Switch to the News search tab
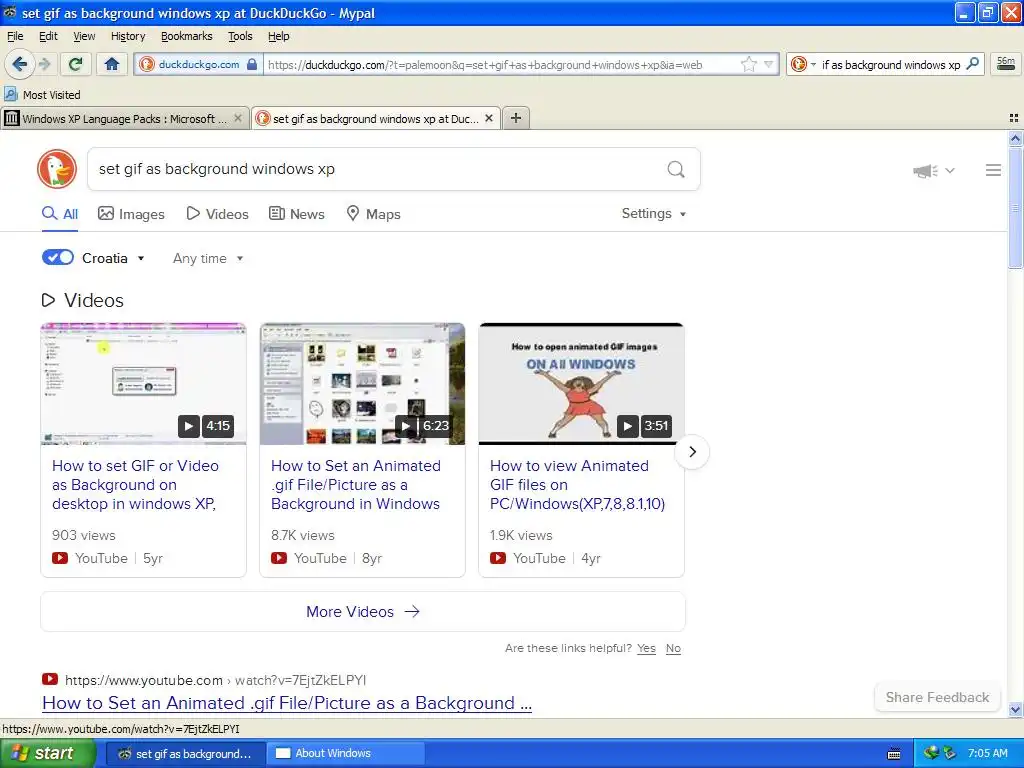Image resolution: width=1024 pixels, height=768 pixels. [296, 214]
